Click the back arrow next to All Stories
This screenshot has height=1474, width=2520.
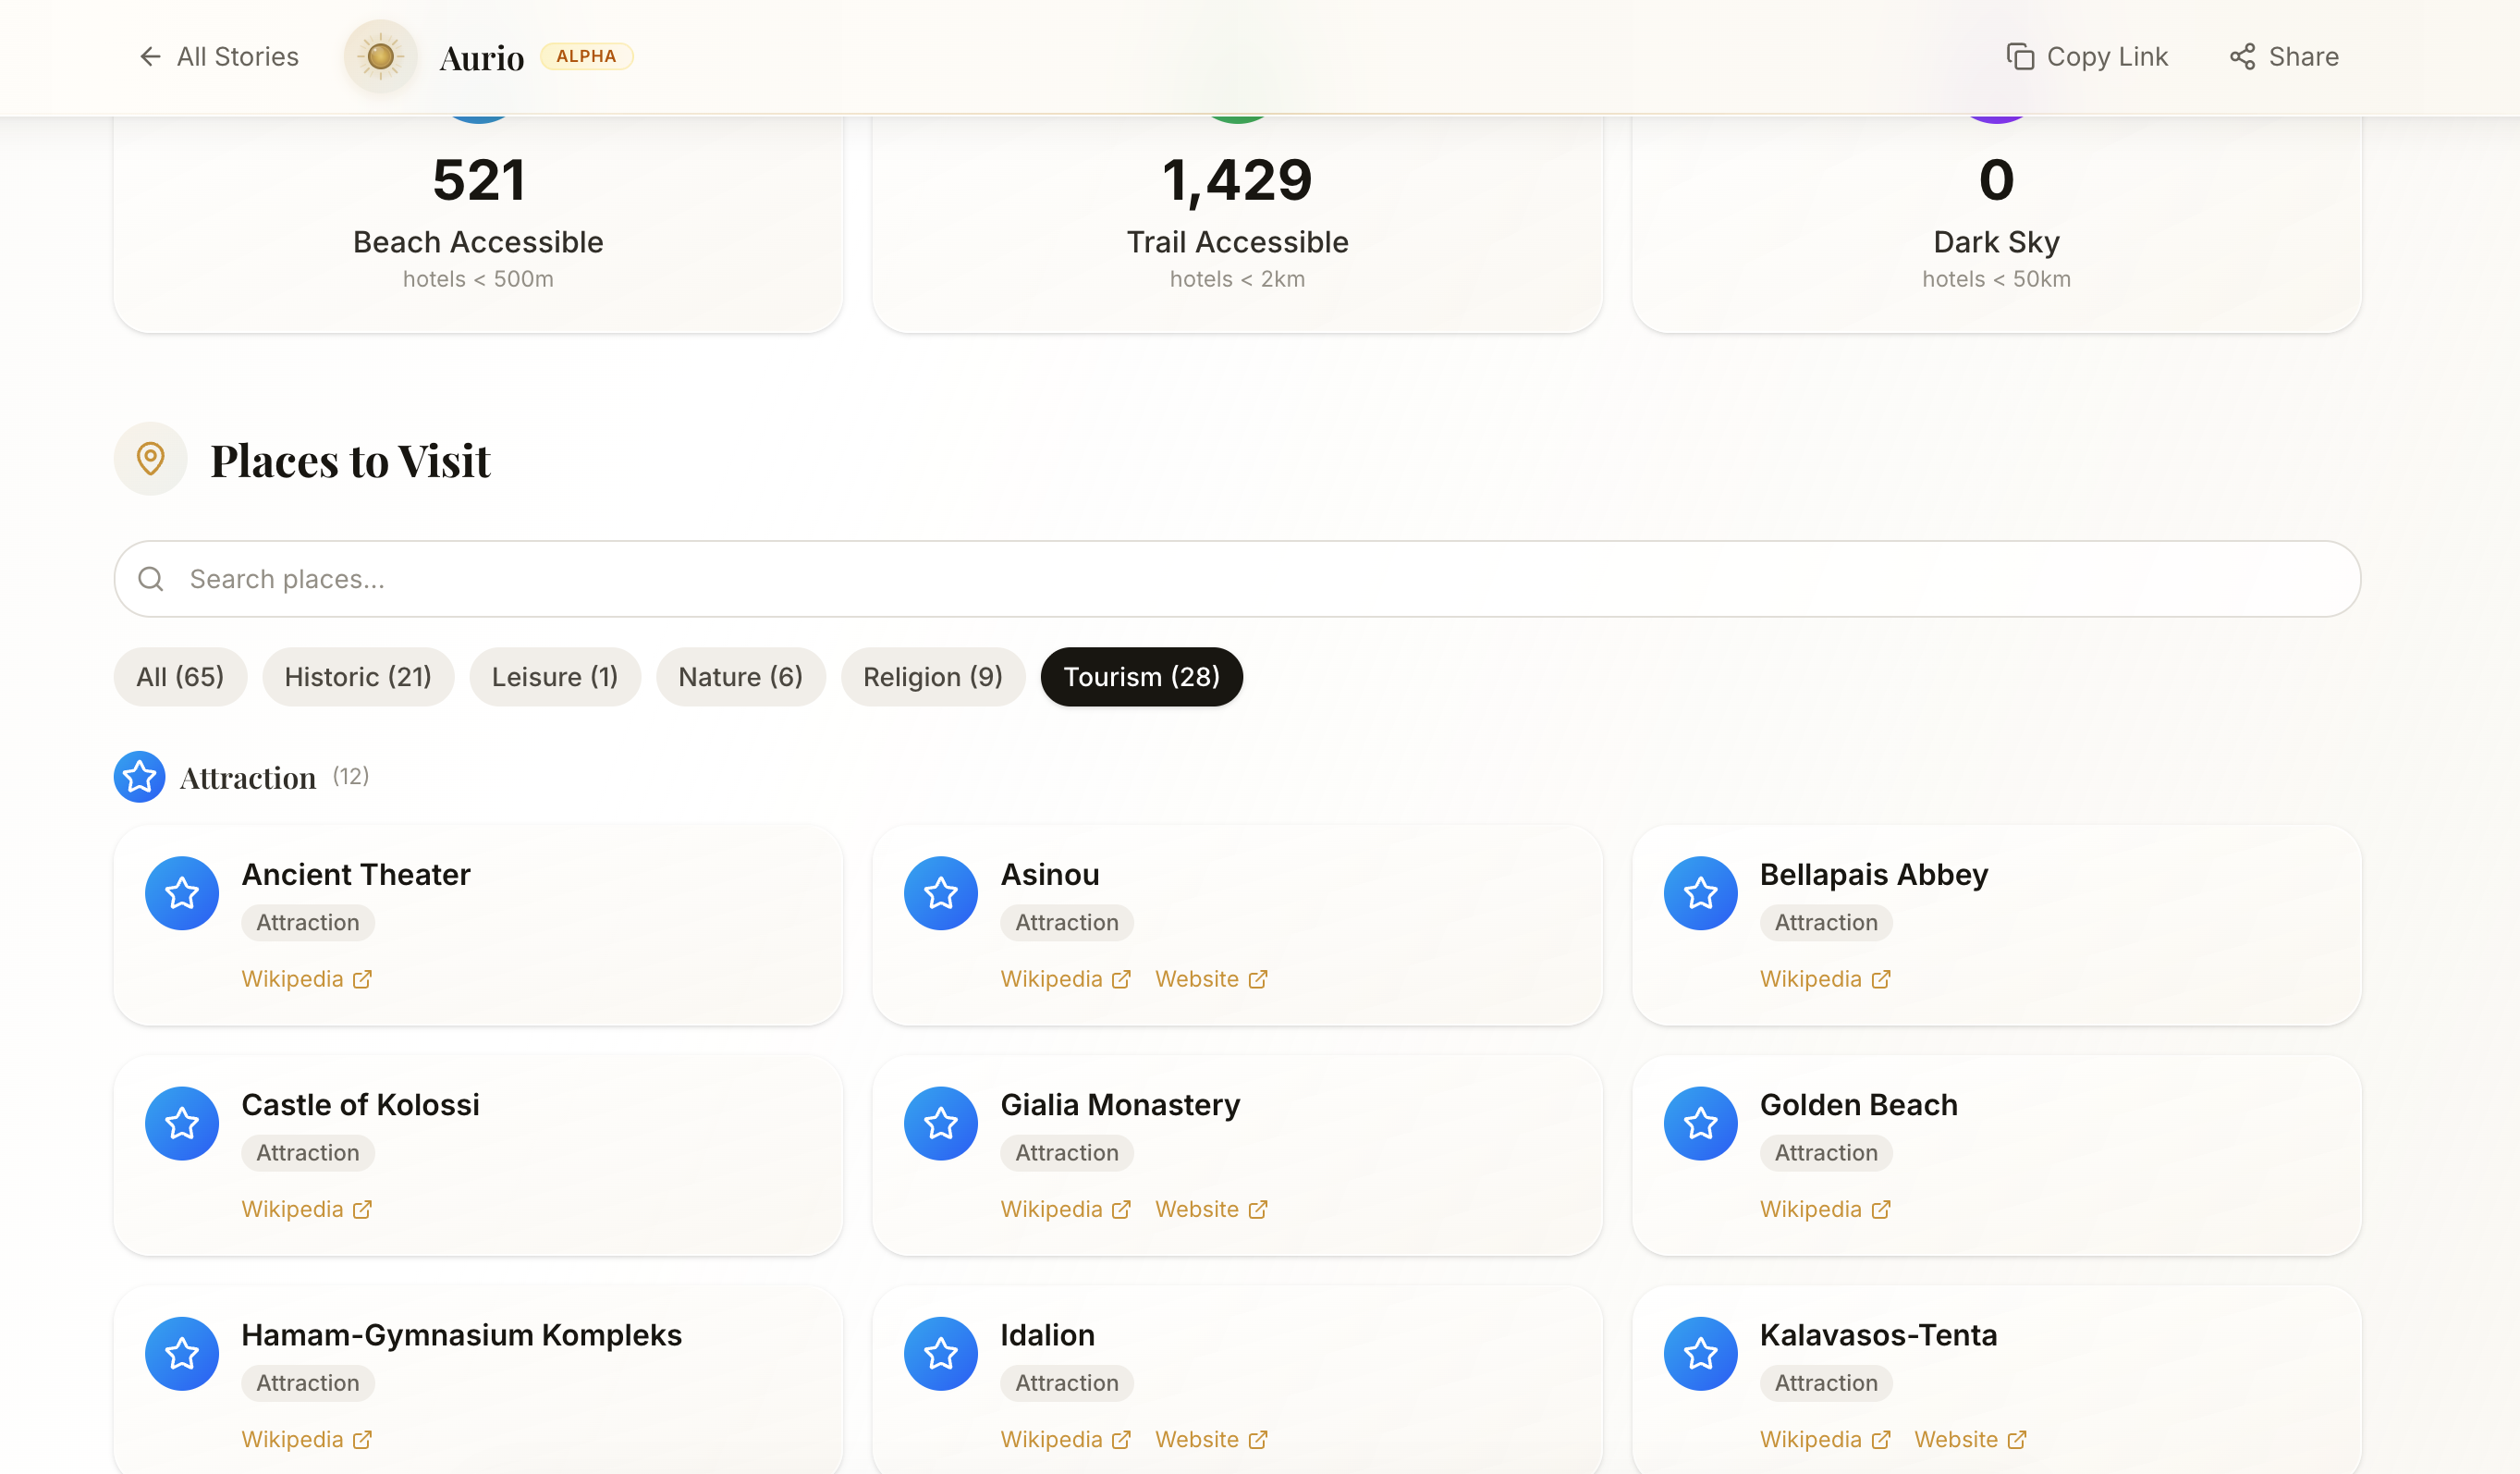150,57
